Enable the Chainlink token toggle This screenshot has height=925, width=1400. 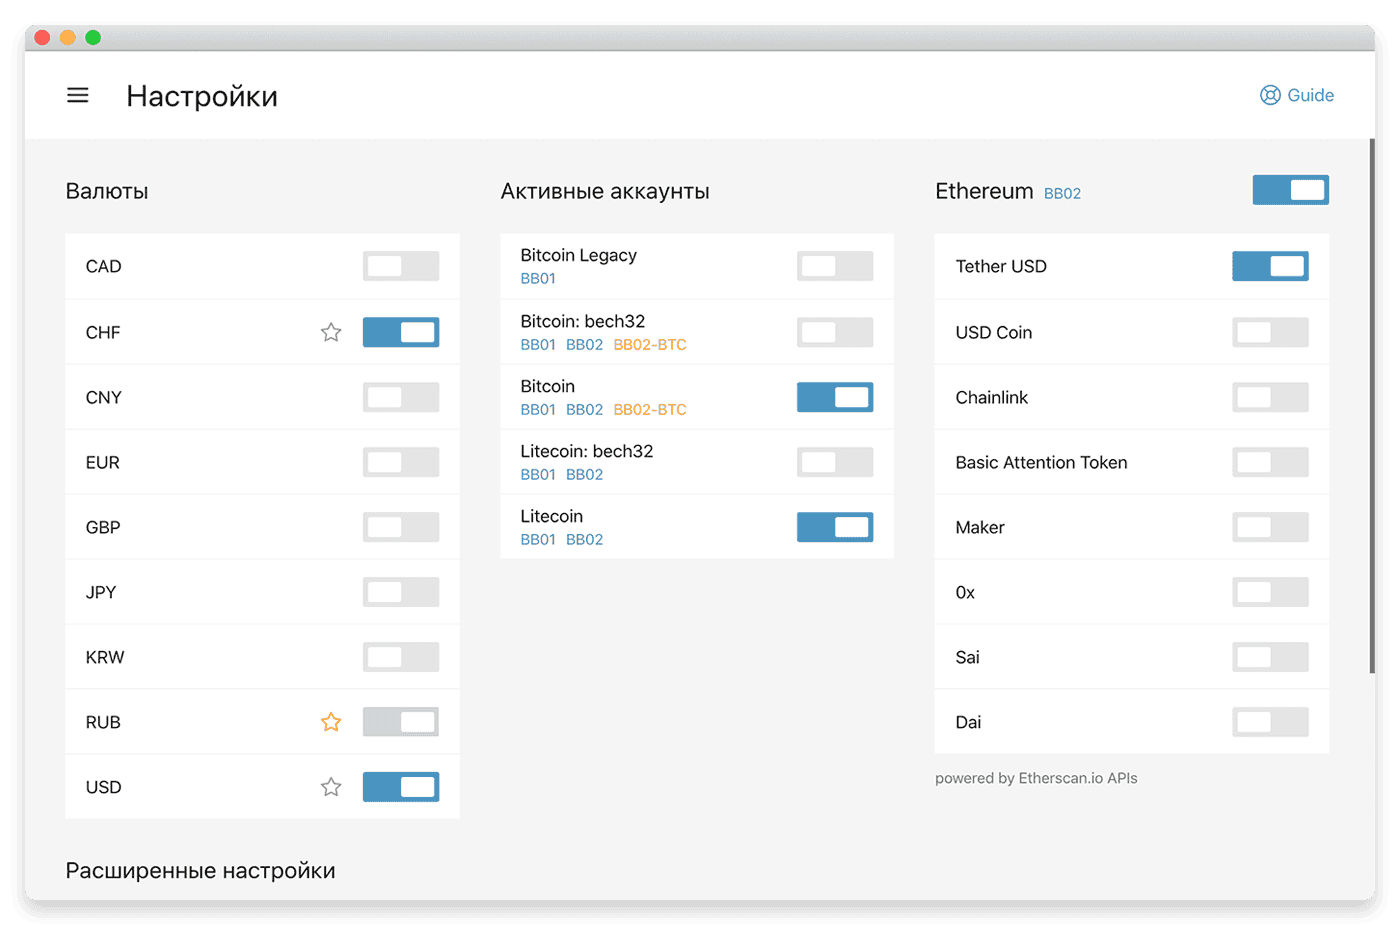coord(1270,397)
